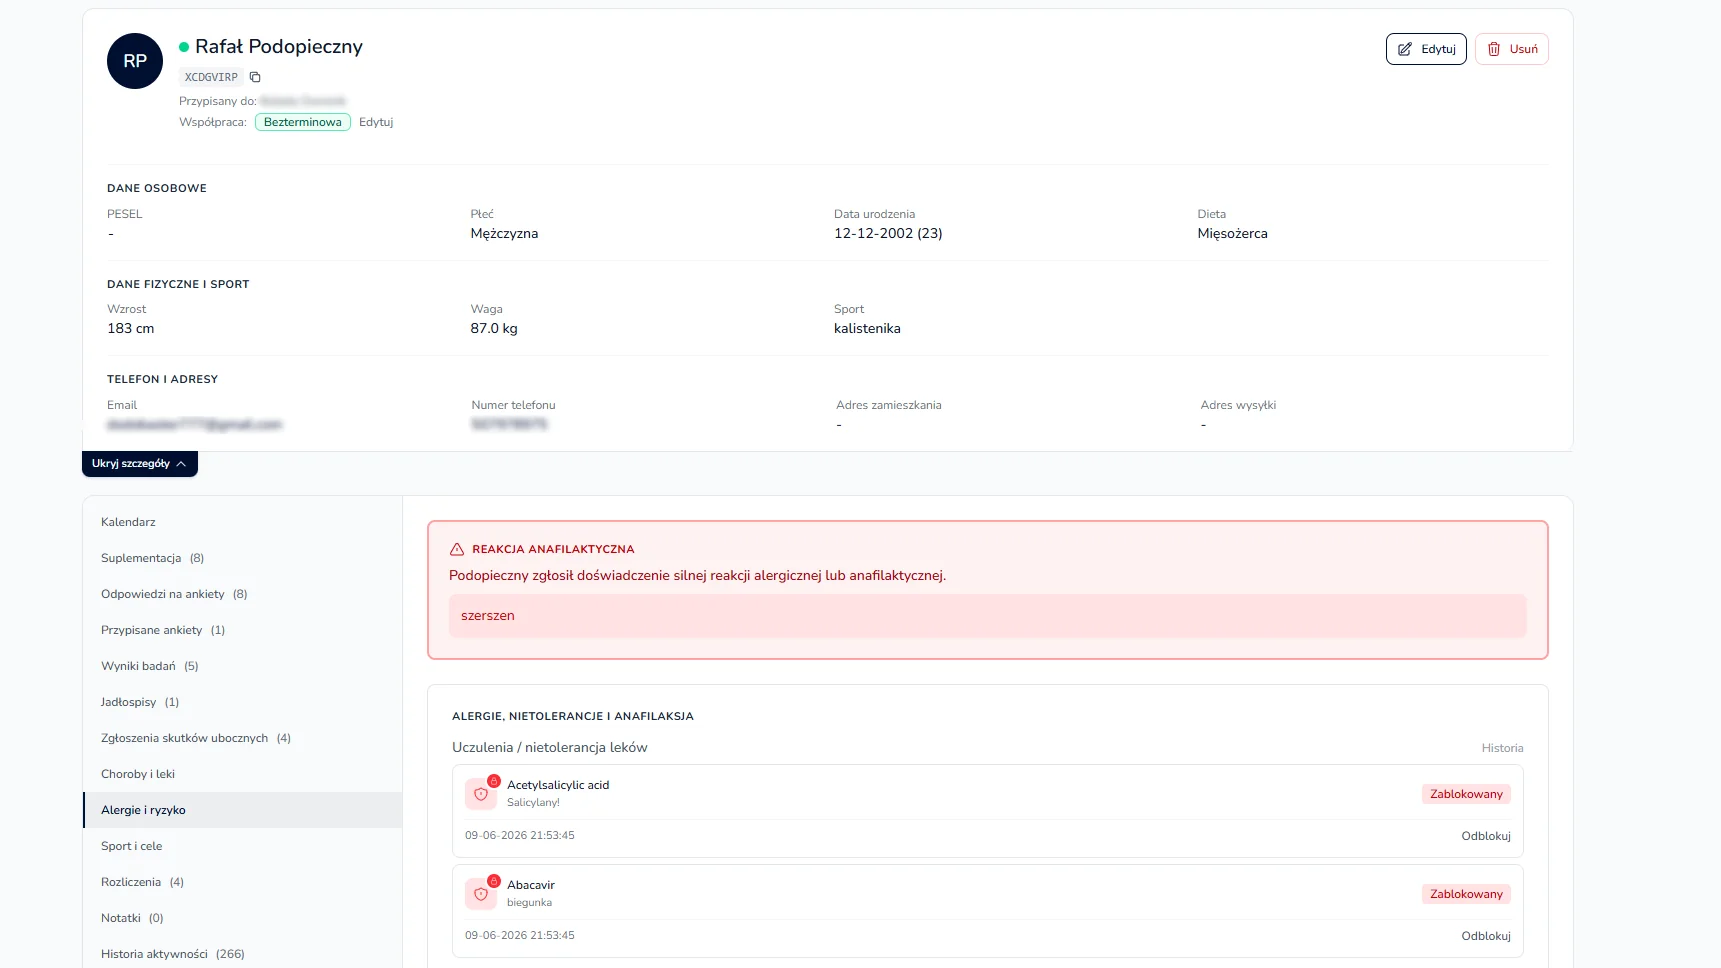Open Sport i cele section
1721x968 pixels.
point(243,846)
